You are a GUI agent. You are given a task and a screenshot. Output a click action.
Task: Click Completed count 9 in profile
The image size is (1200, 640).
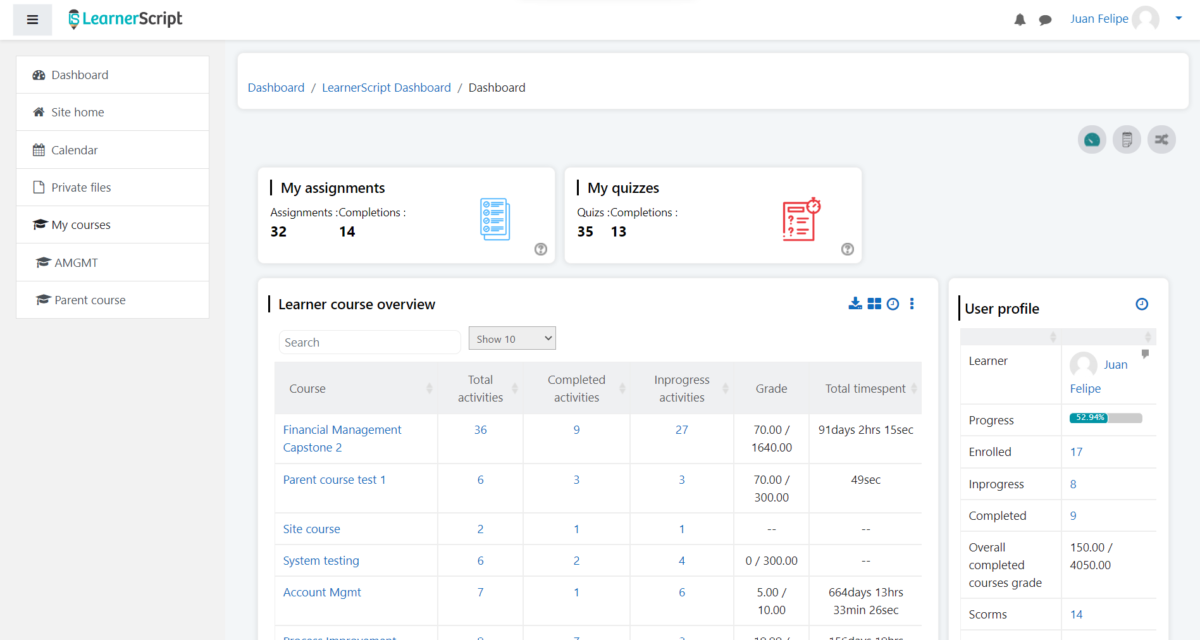1073,516
